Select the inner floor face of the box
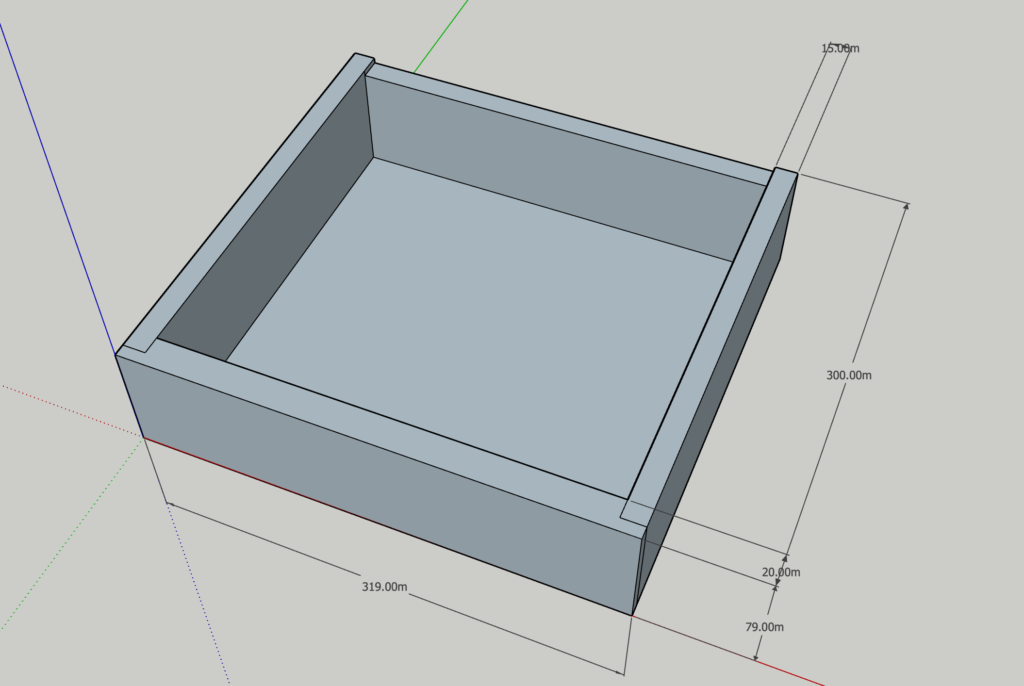Viewport: 1024px width, 686px height. [480, 320]
